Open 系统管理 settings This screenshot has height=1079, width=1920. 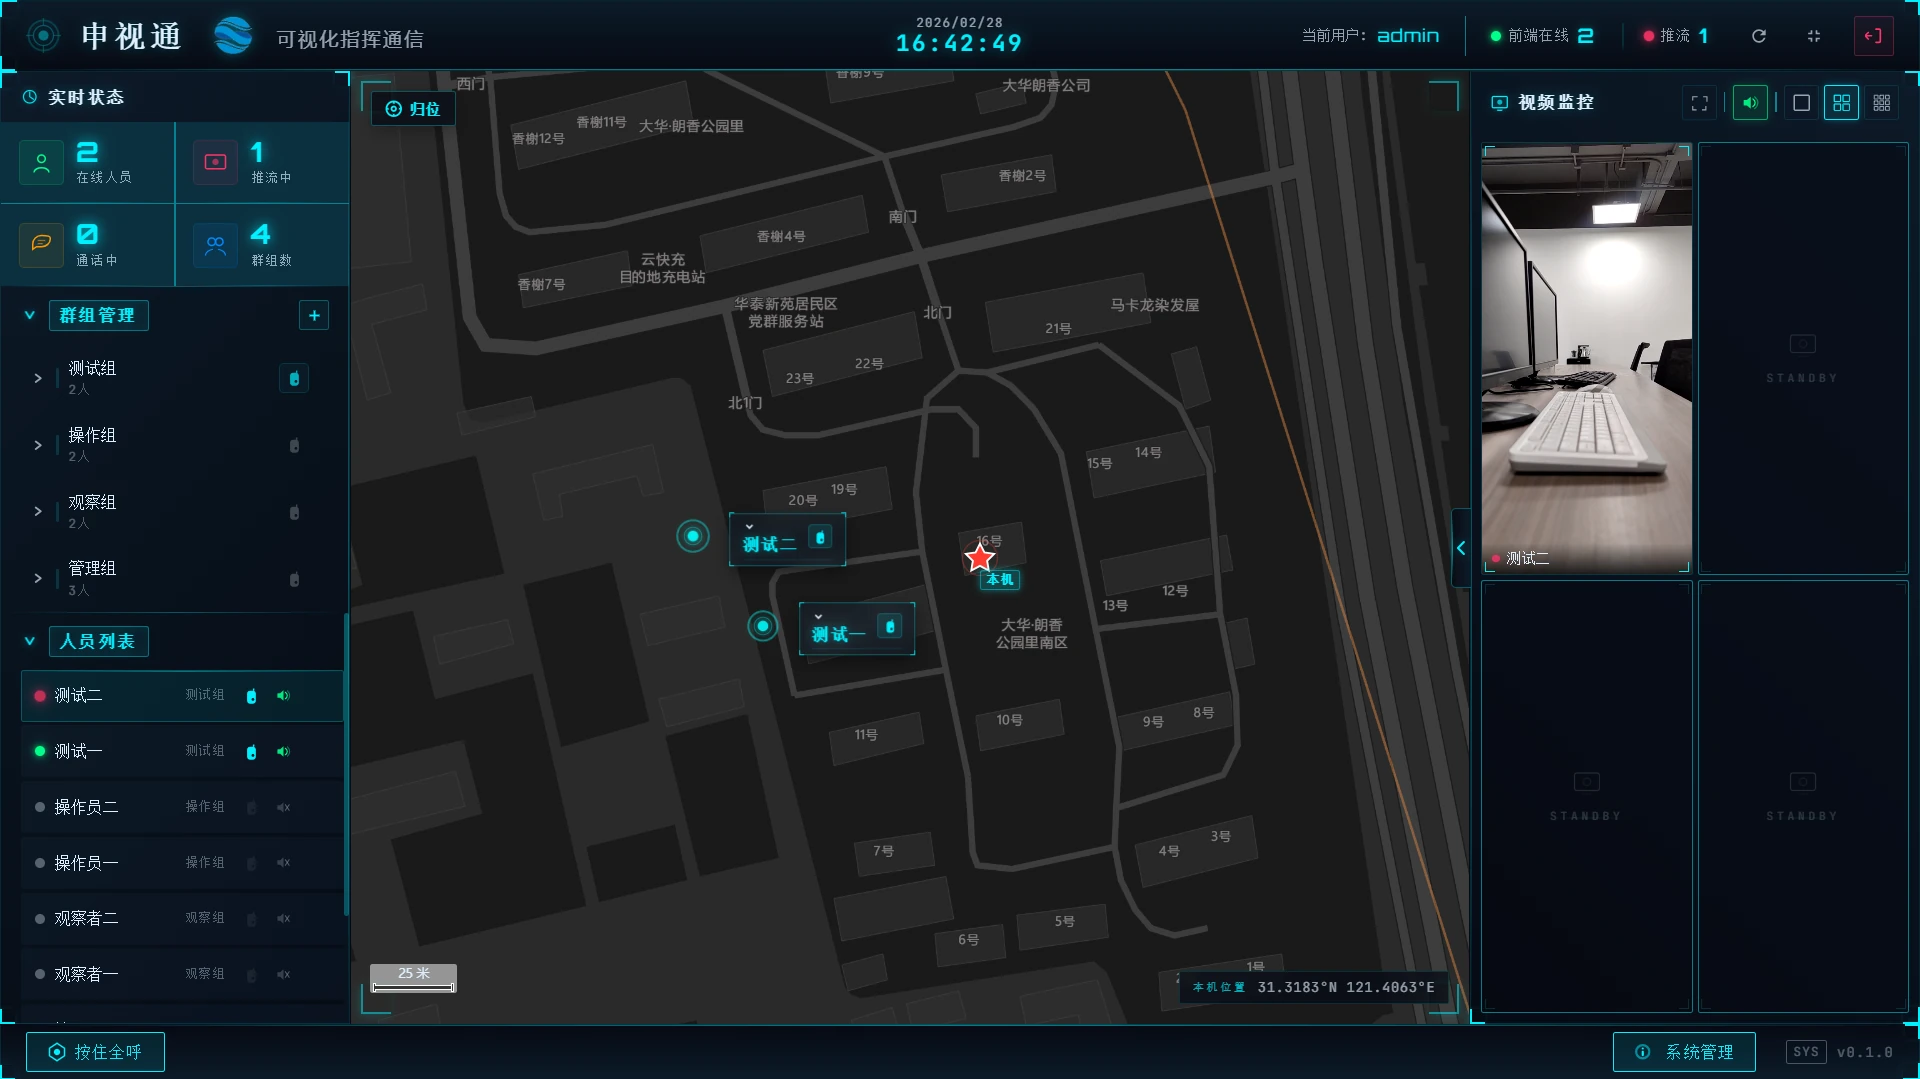[x=1684, y=1052]
